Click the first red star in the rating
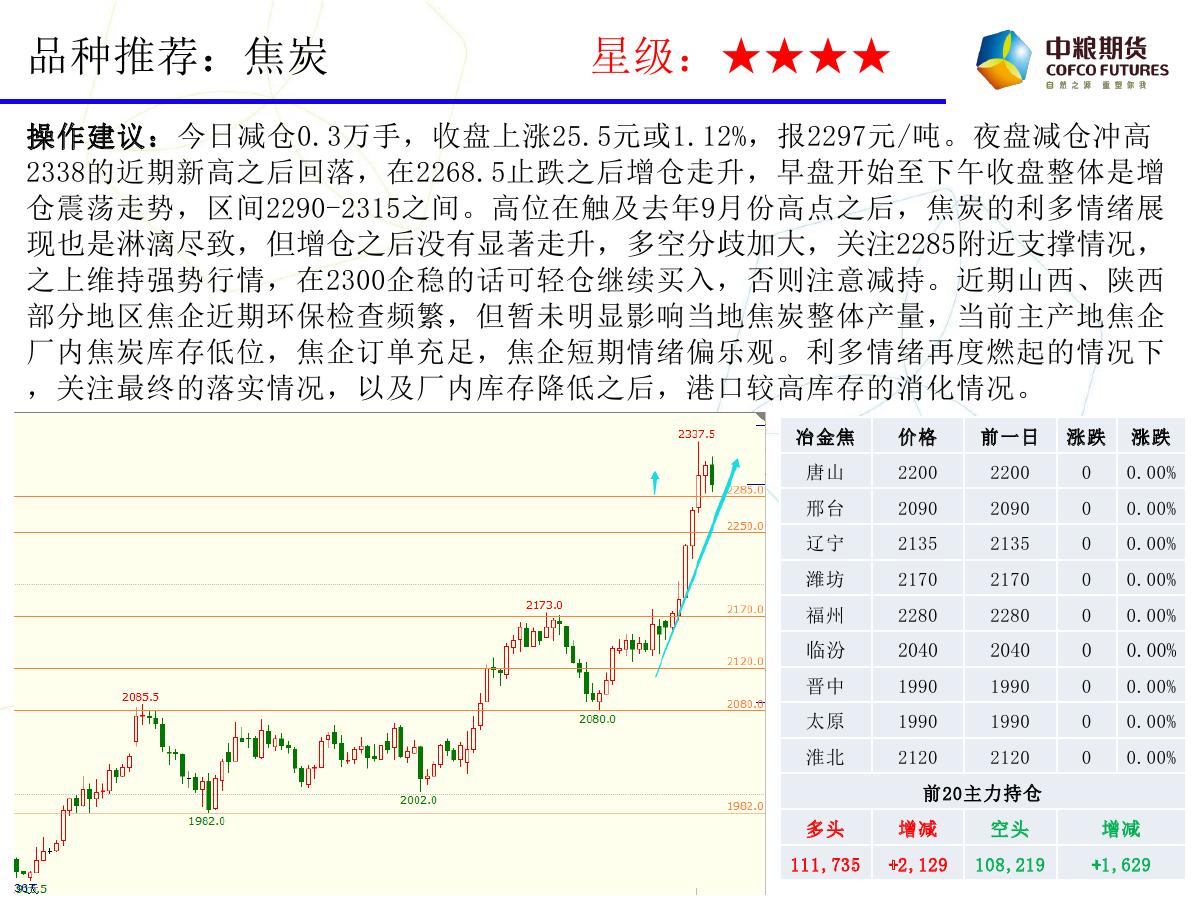Viewport: 1200px width, 900px height. [741, 58]
